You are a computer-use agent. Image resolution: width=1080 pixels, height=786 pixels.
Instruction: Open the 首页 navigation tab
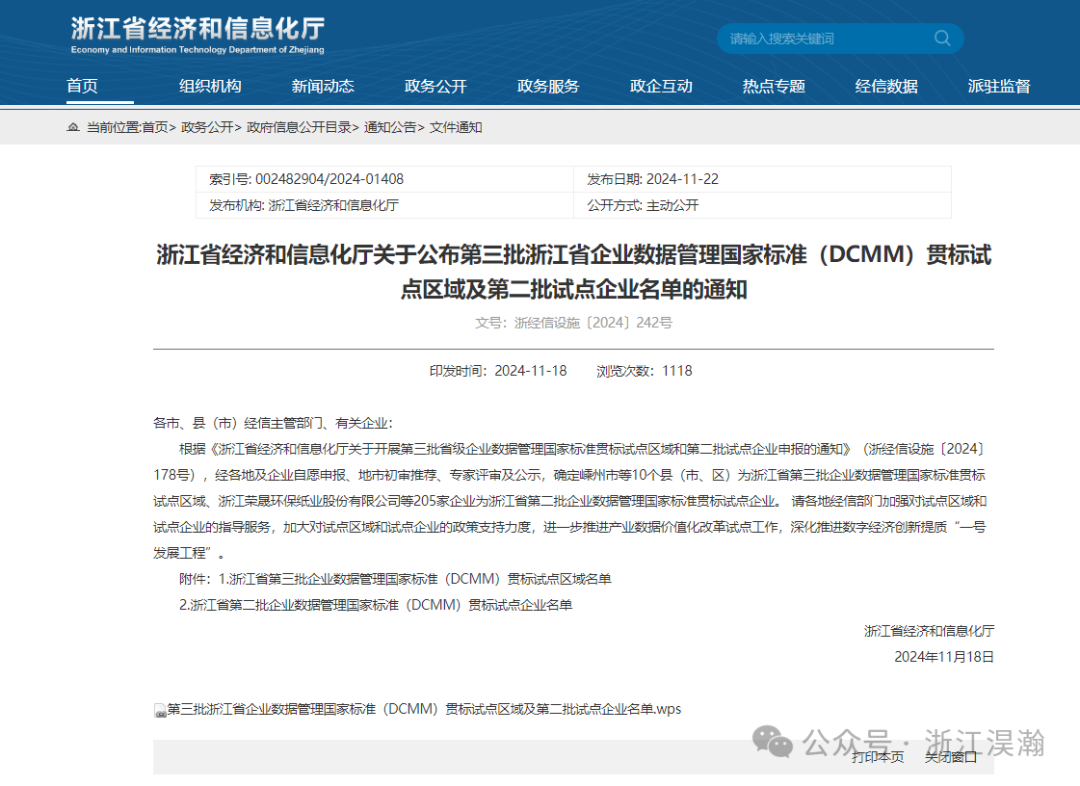[82, 86]
